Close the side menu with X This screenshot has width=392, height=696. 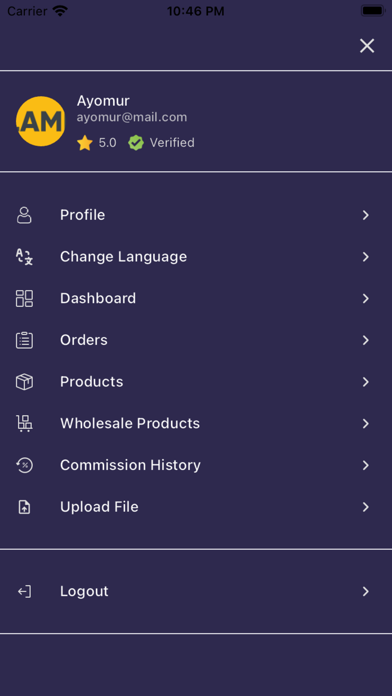pos(367,46)
